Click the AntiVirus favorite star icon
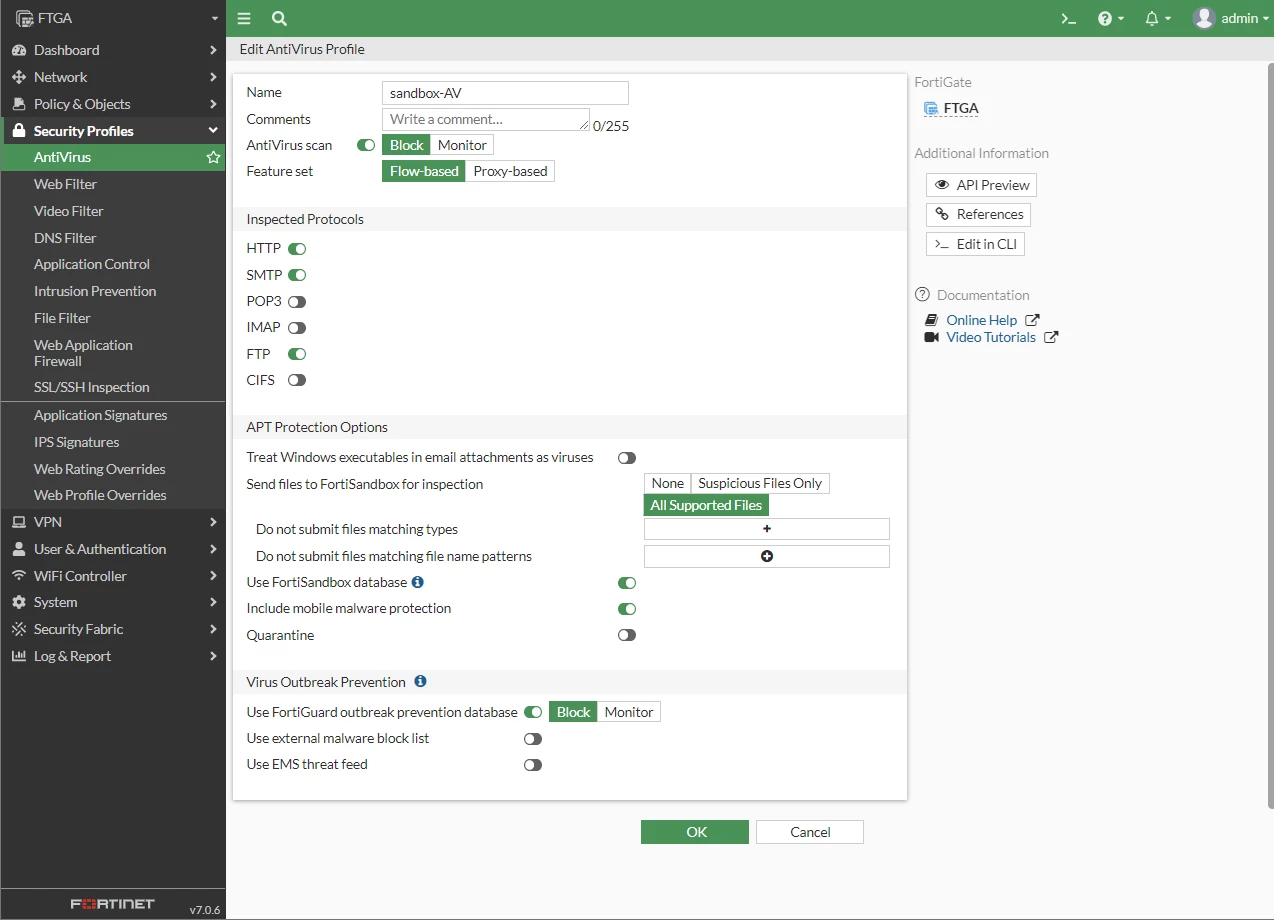The width and height of the screenshot is (1274, 920). [x=213, y=157]
